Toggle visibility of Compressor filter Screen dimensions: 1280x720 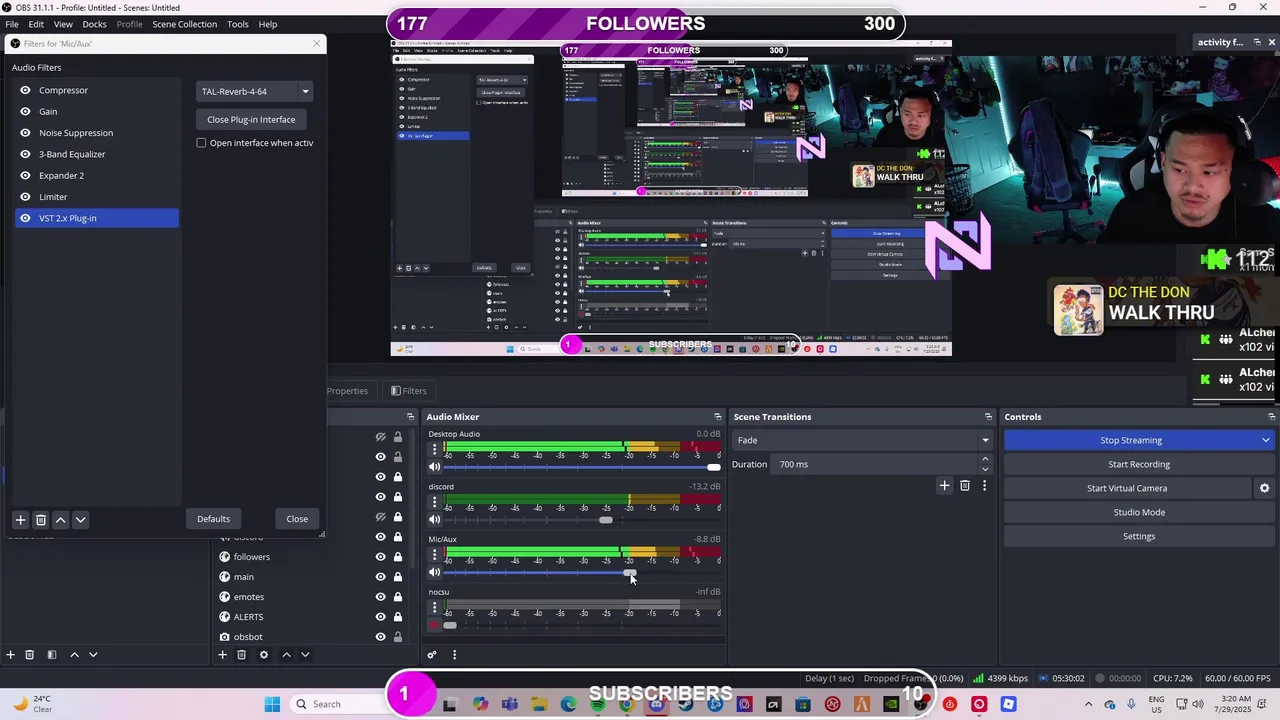click(x=25, y=90)
